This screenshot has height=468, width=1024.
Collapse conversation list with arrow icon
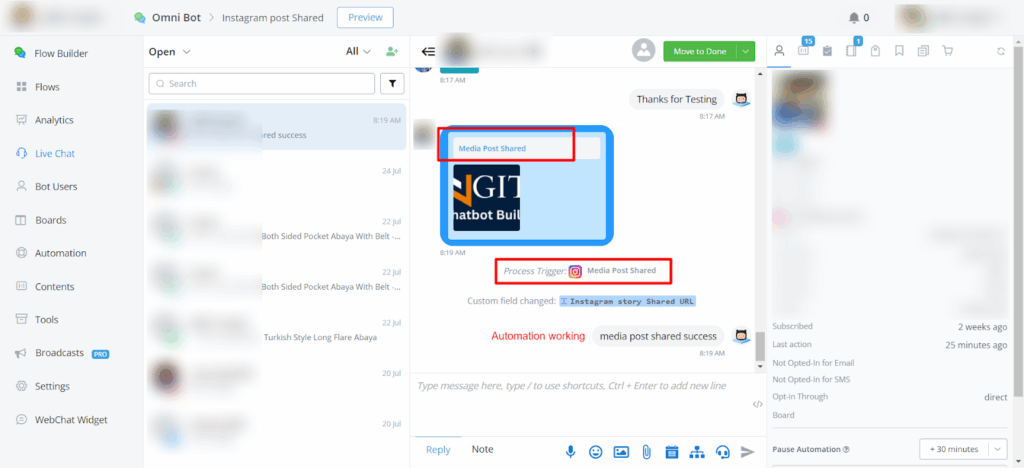pos(429,52)
